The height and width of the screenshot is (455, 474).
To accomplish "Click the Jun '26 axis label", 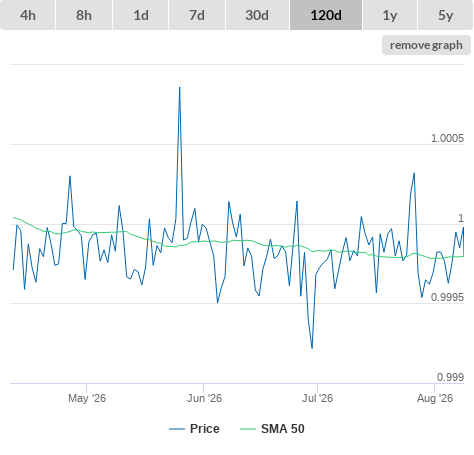I will click(204, 398).
